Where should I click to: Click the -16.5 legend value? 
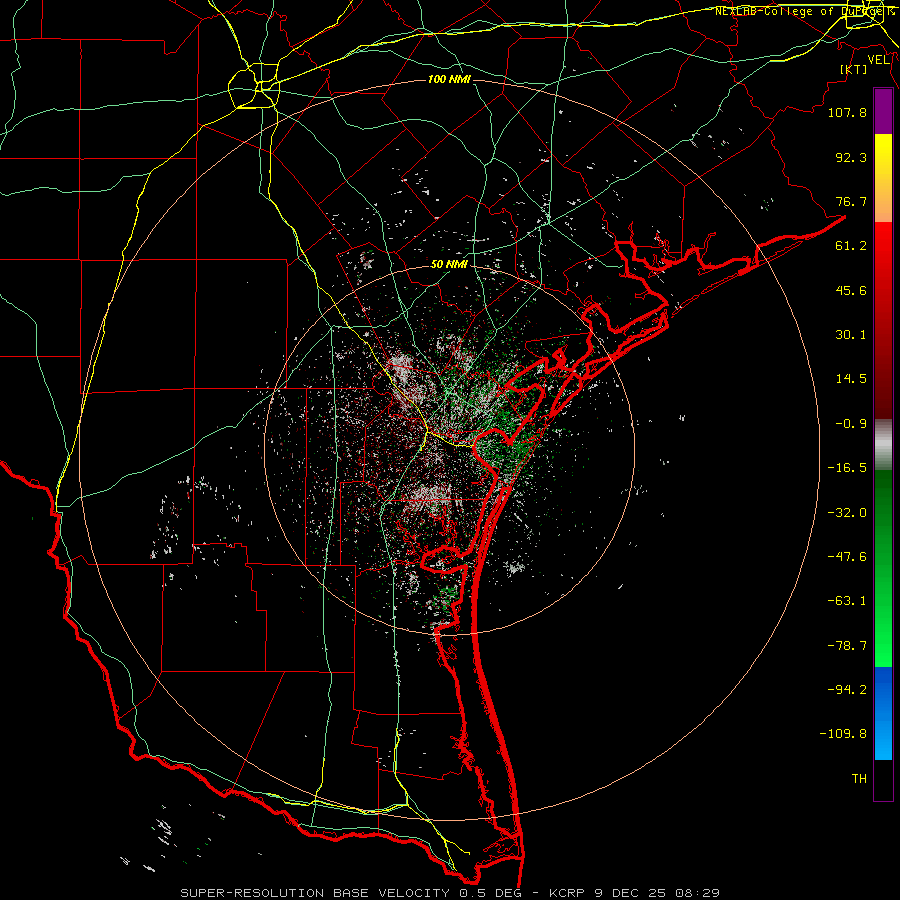847,468
